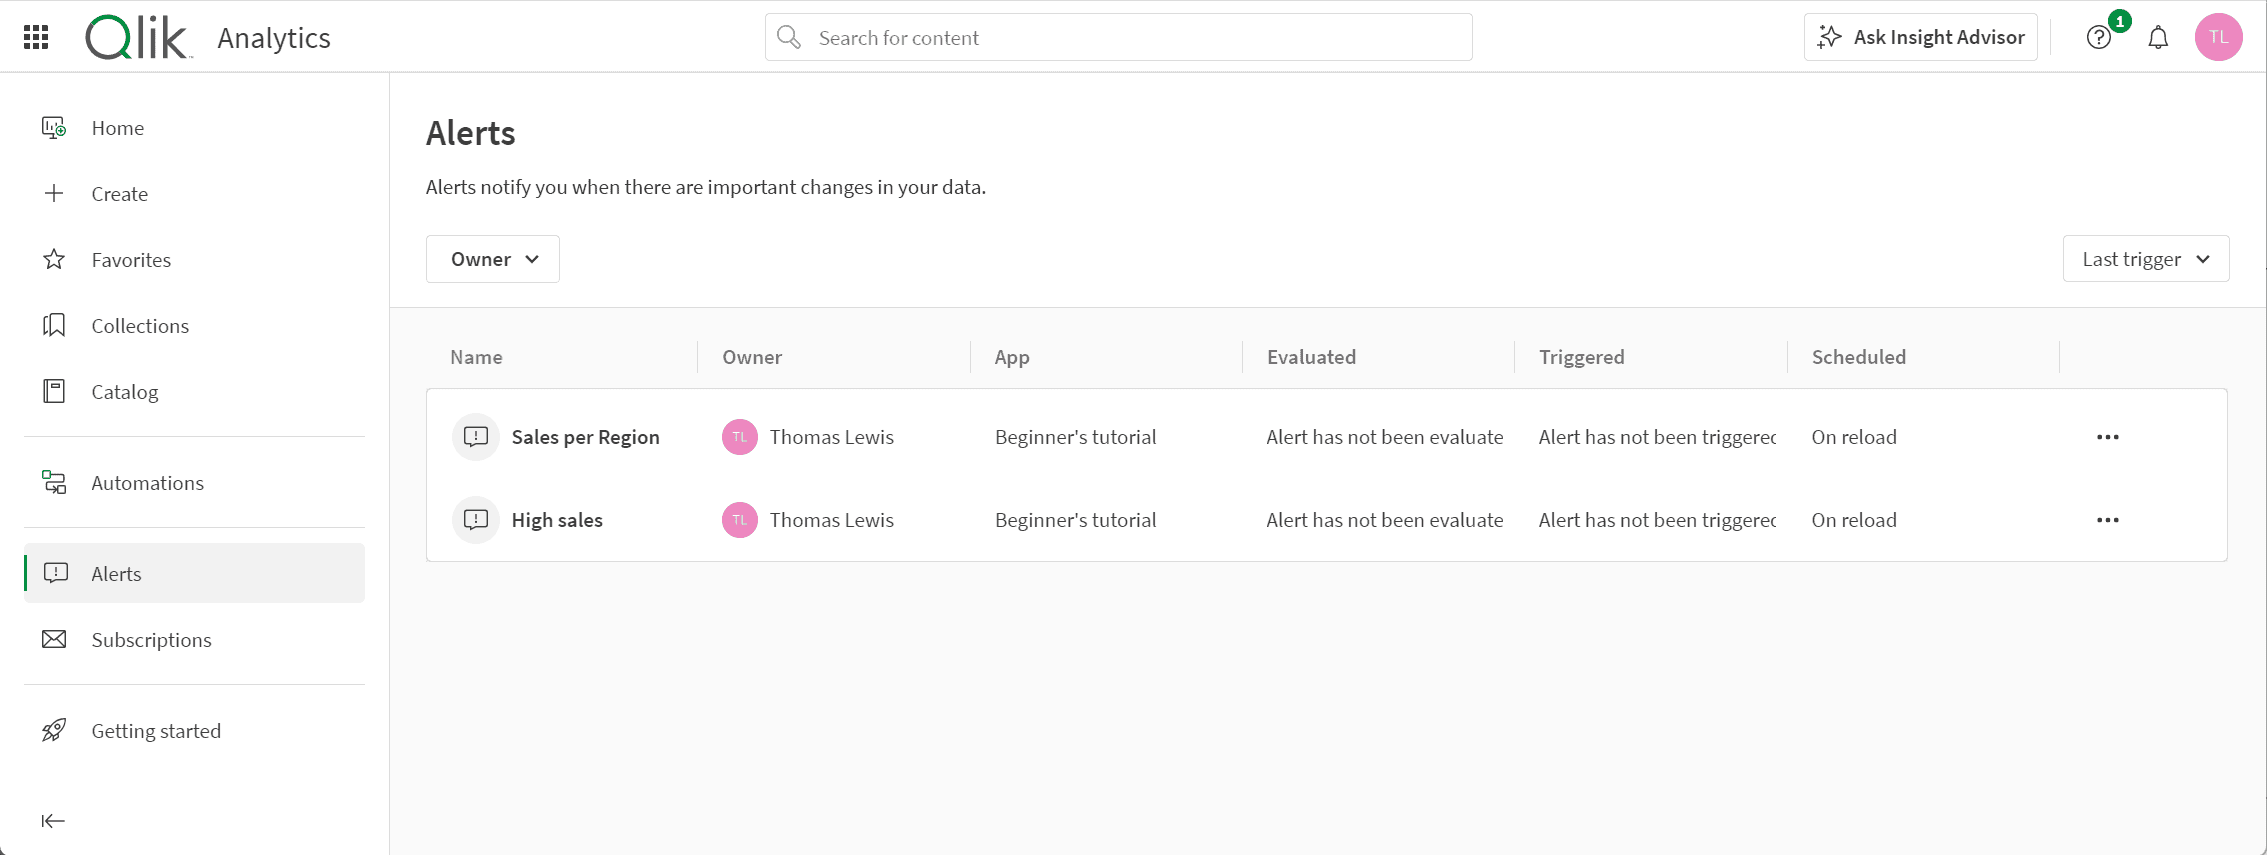This screenshot has height=855, width=2267.
Task: Select Collections from the sidebar
Action: coord(140,326)
